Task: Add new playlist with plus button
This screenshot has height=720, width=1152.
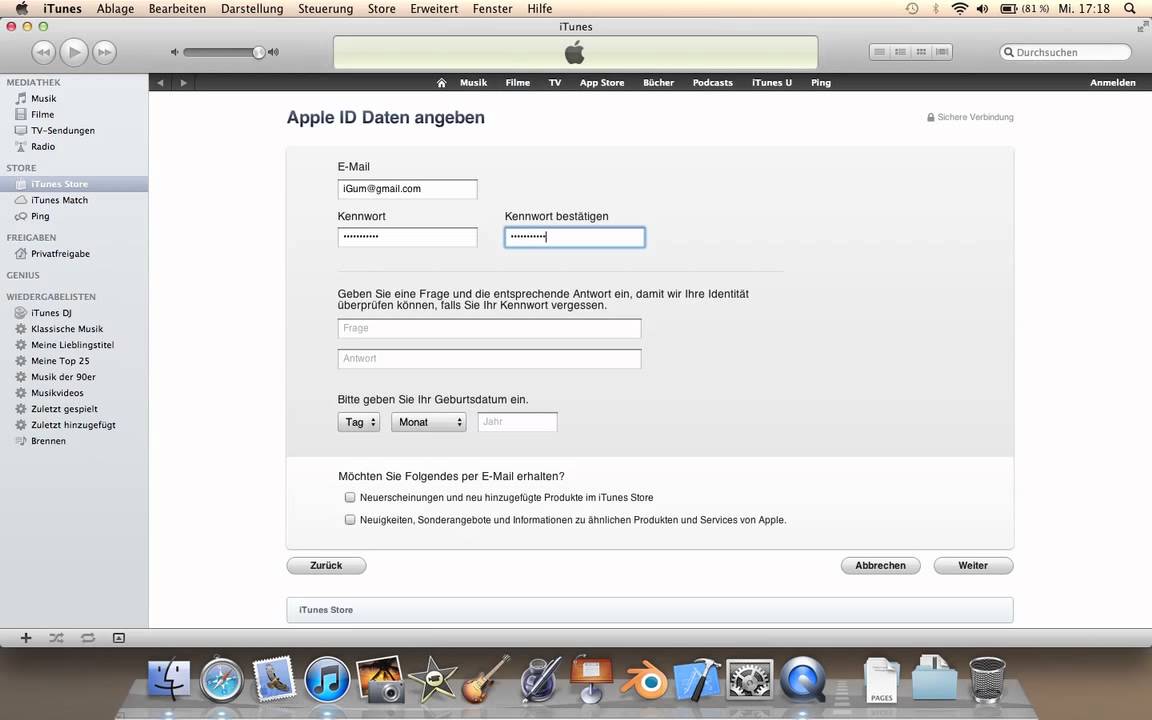Action: 26,638
